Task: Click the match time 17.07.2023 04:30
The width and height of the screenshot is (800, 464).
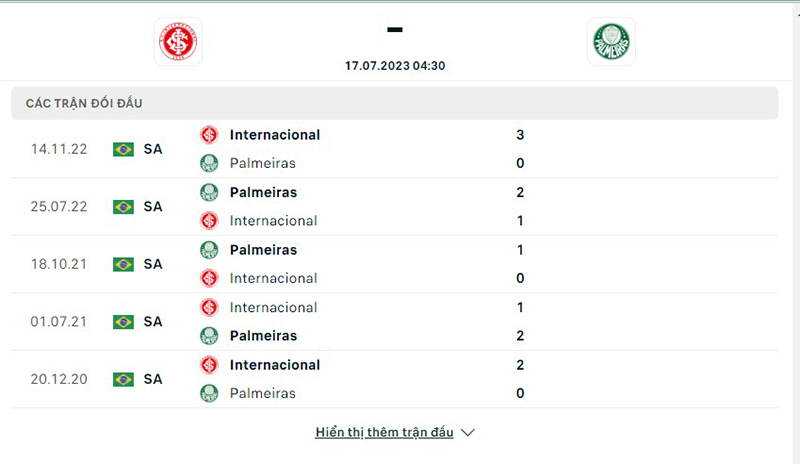Action: (395, 65)
